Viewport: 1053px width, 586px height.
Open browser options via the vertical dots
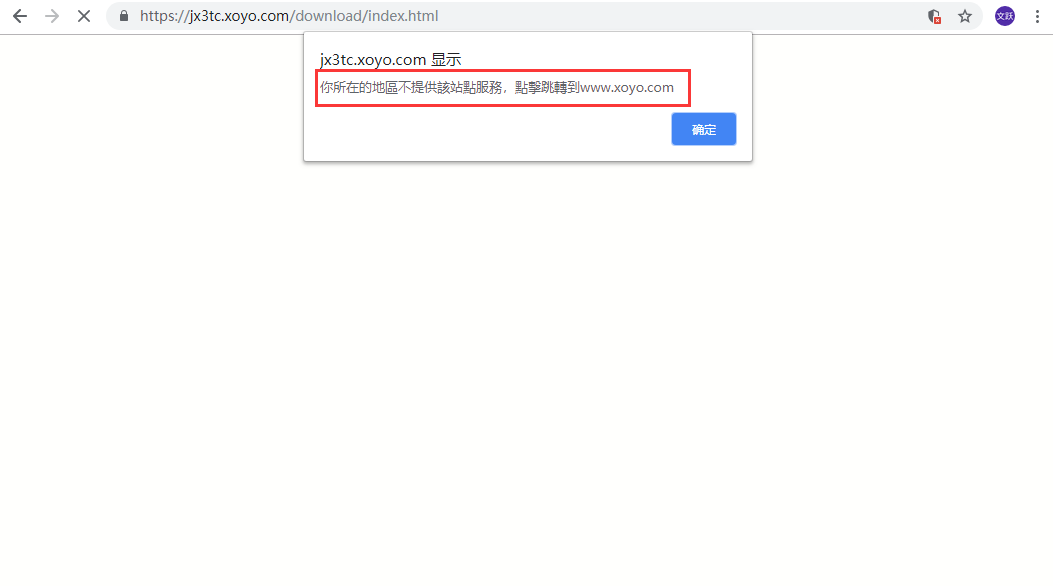(x=1037, y=16)
